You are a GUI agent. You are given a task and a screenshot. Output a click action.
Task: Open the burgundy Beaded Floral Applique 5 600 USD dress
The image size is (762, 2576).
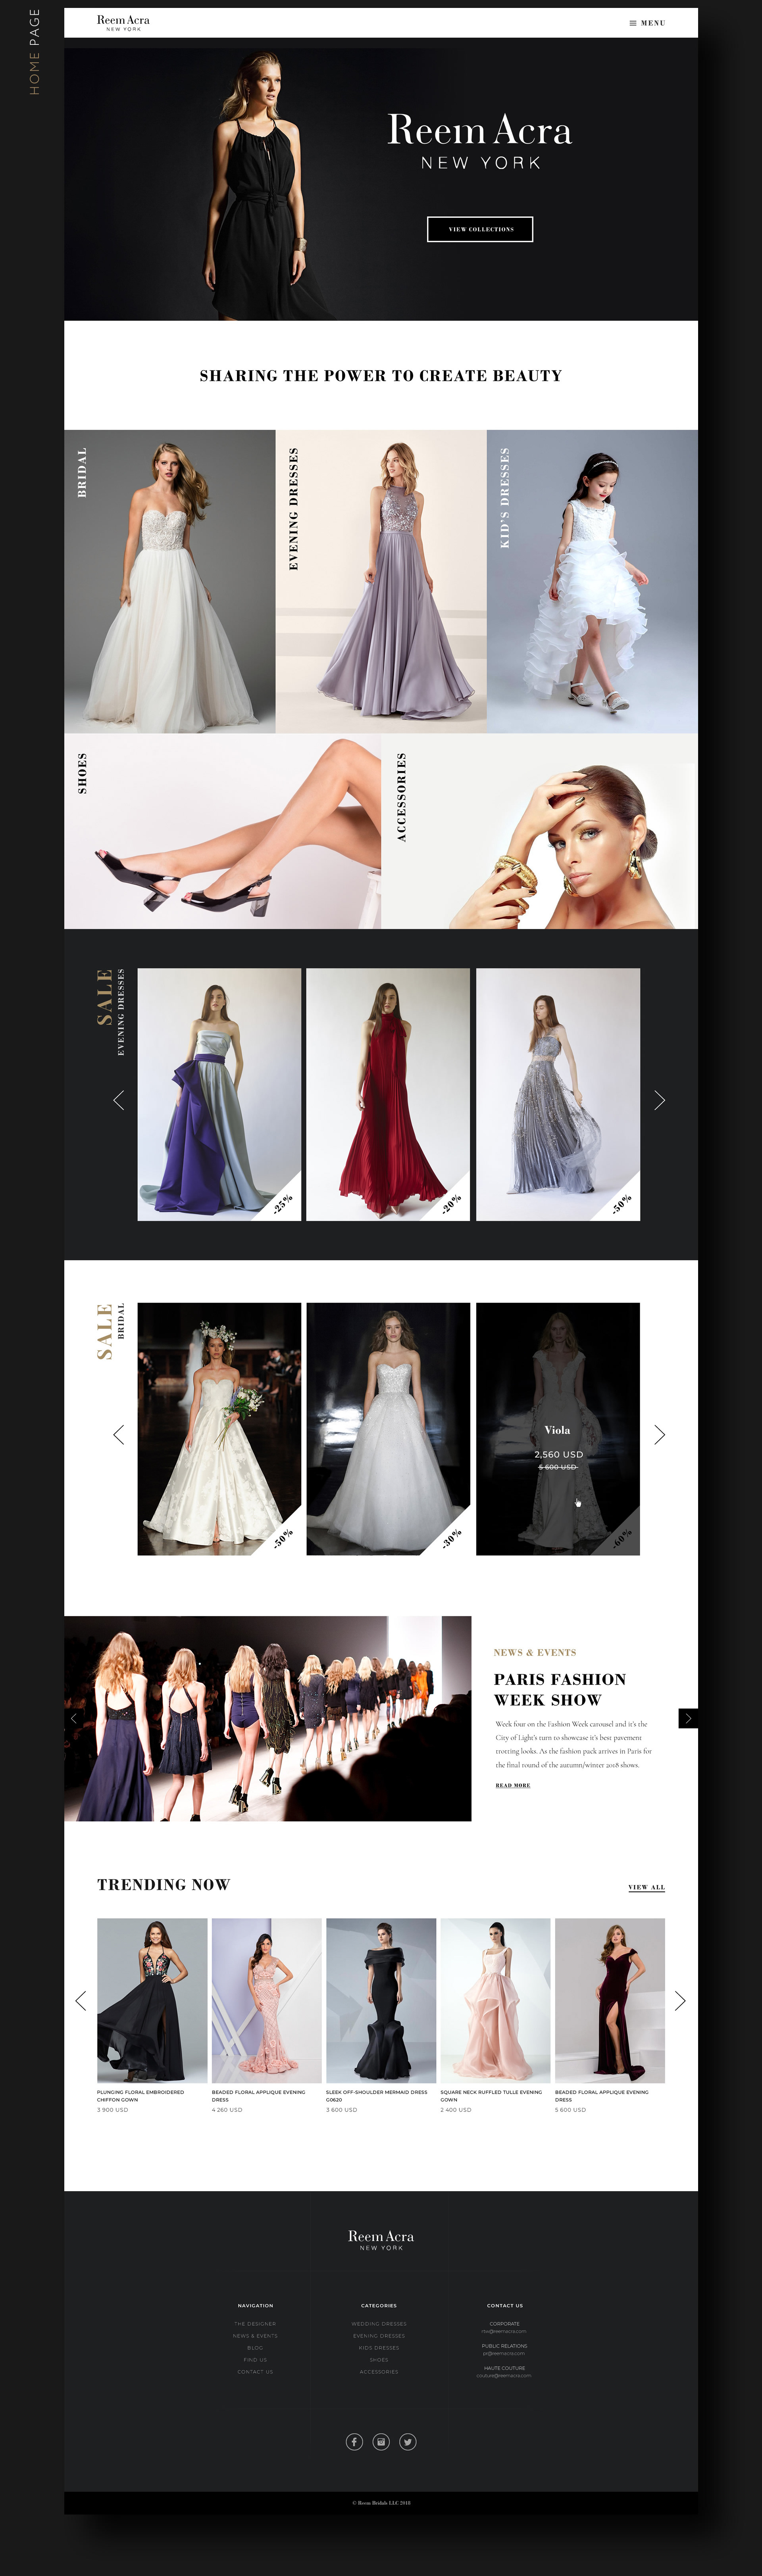pyautogui.click(x=610, y=2000)
